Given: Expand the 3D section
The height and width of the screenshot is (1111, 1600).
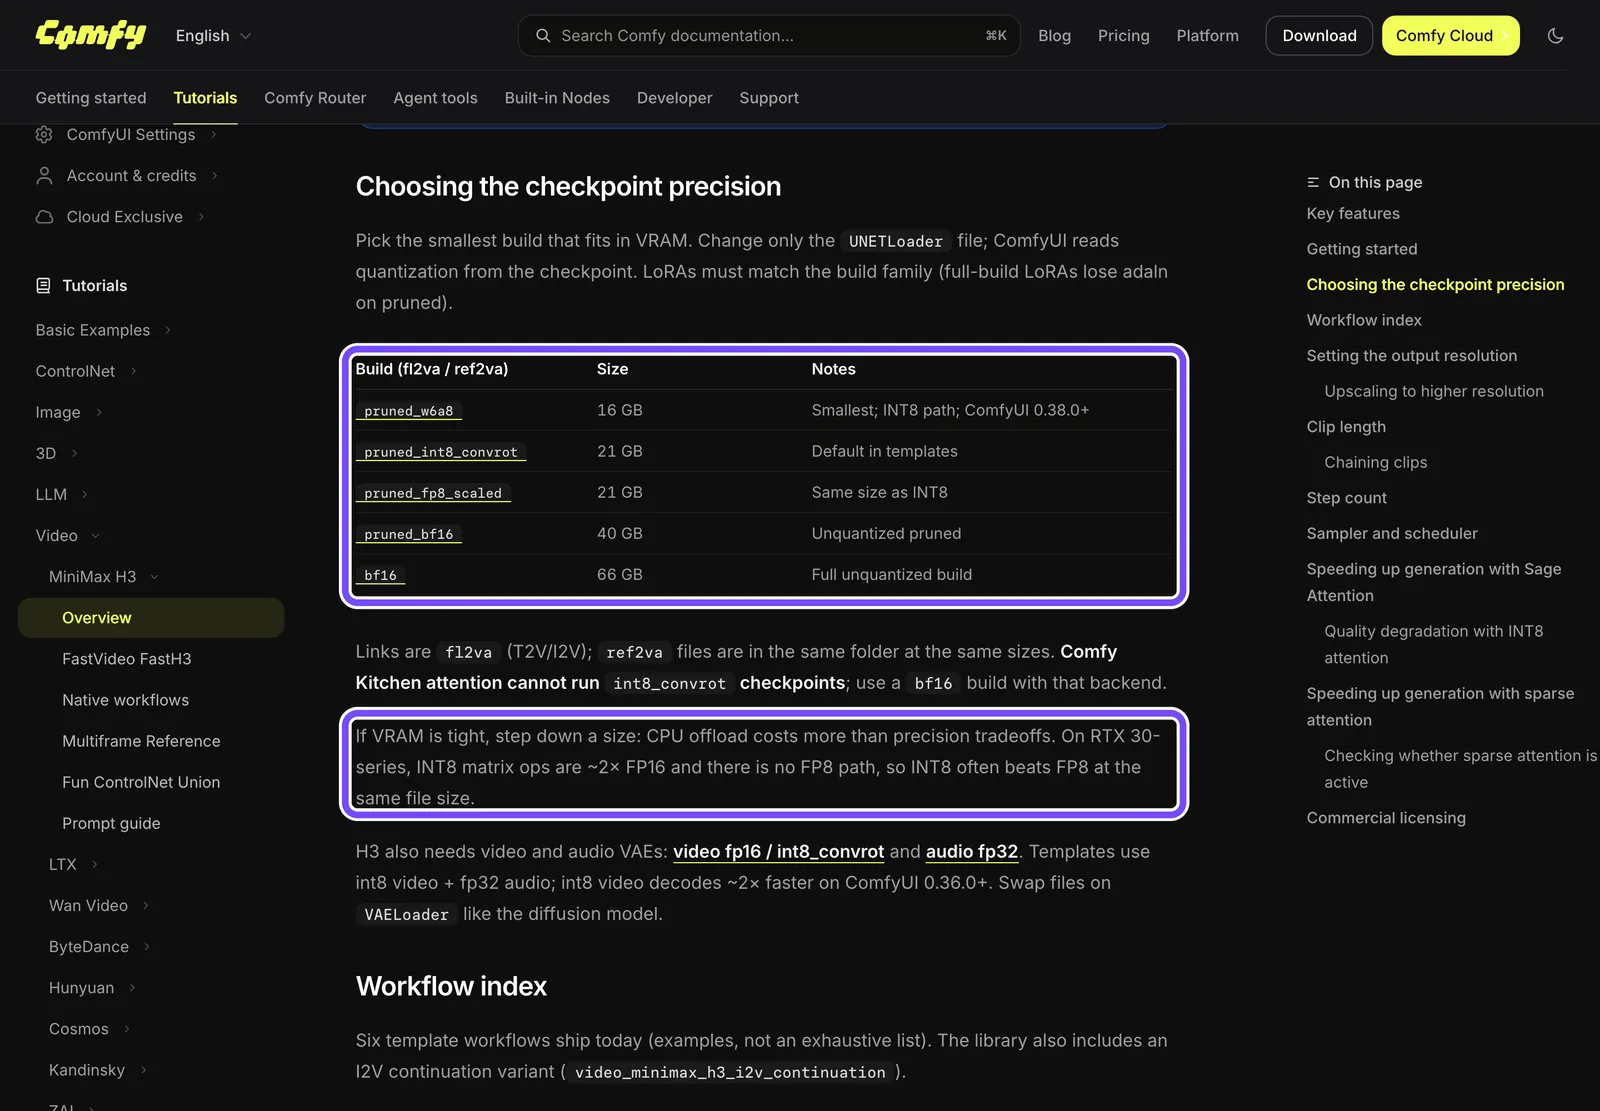Looking at the screenshot, I should click(57, 453).
